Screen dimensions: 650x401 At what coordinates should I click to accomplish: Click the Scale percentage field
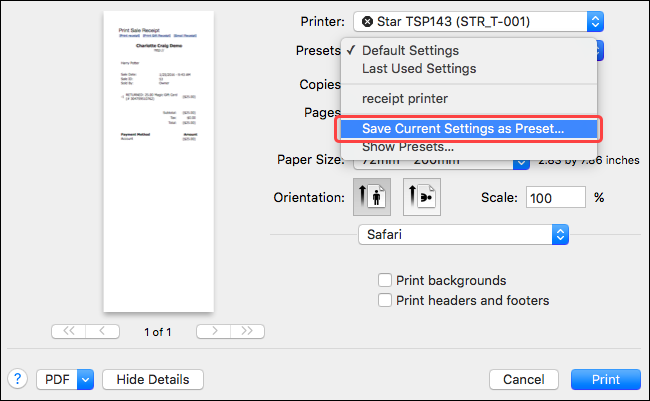coord(555,197)
